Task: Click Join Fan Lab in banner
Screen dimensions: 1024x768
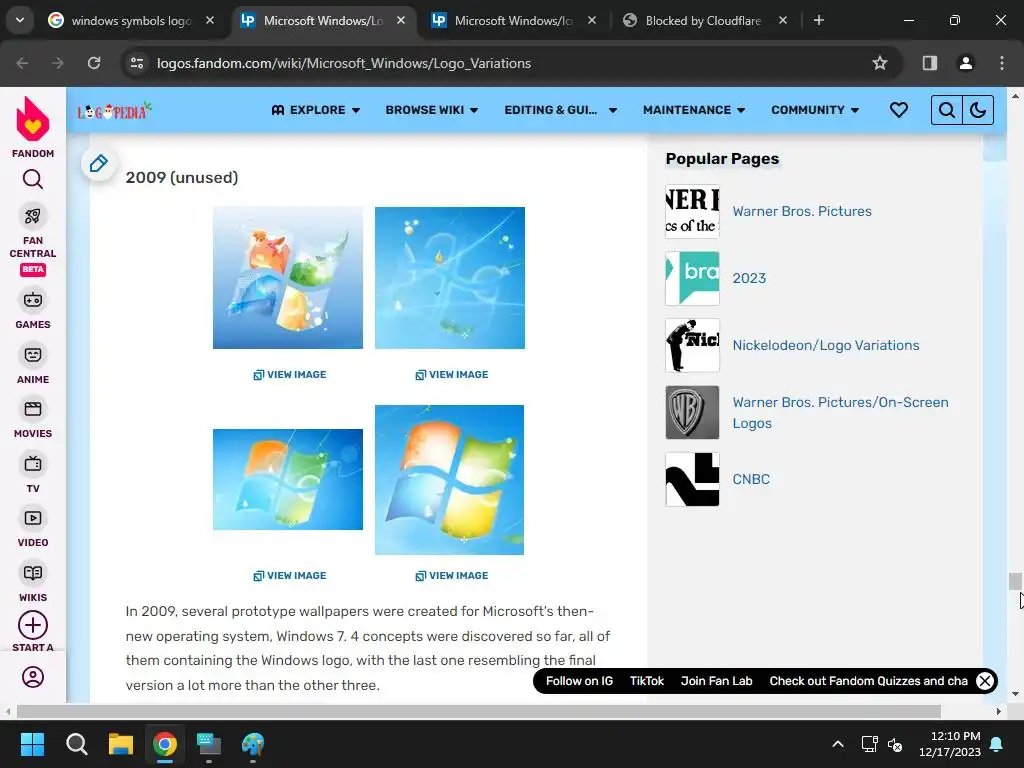Action: 716,680
